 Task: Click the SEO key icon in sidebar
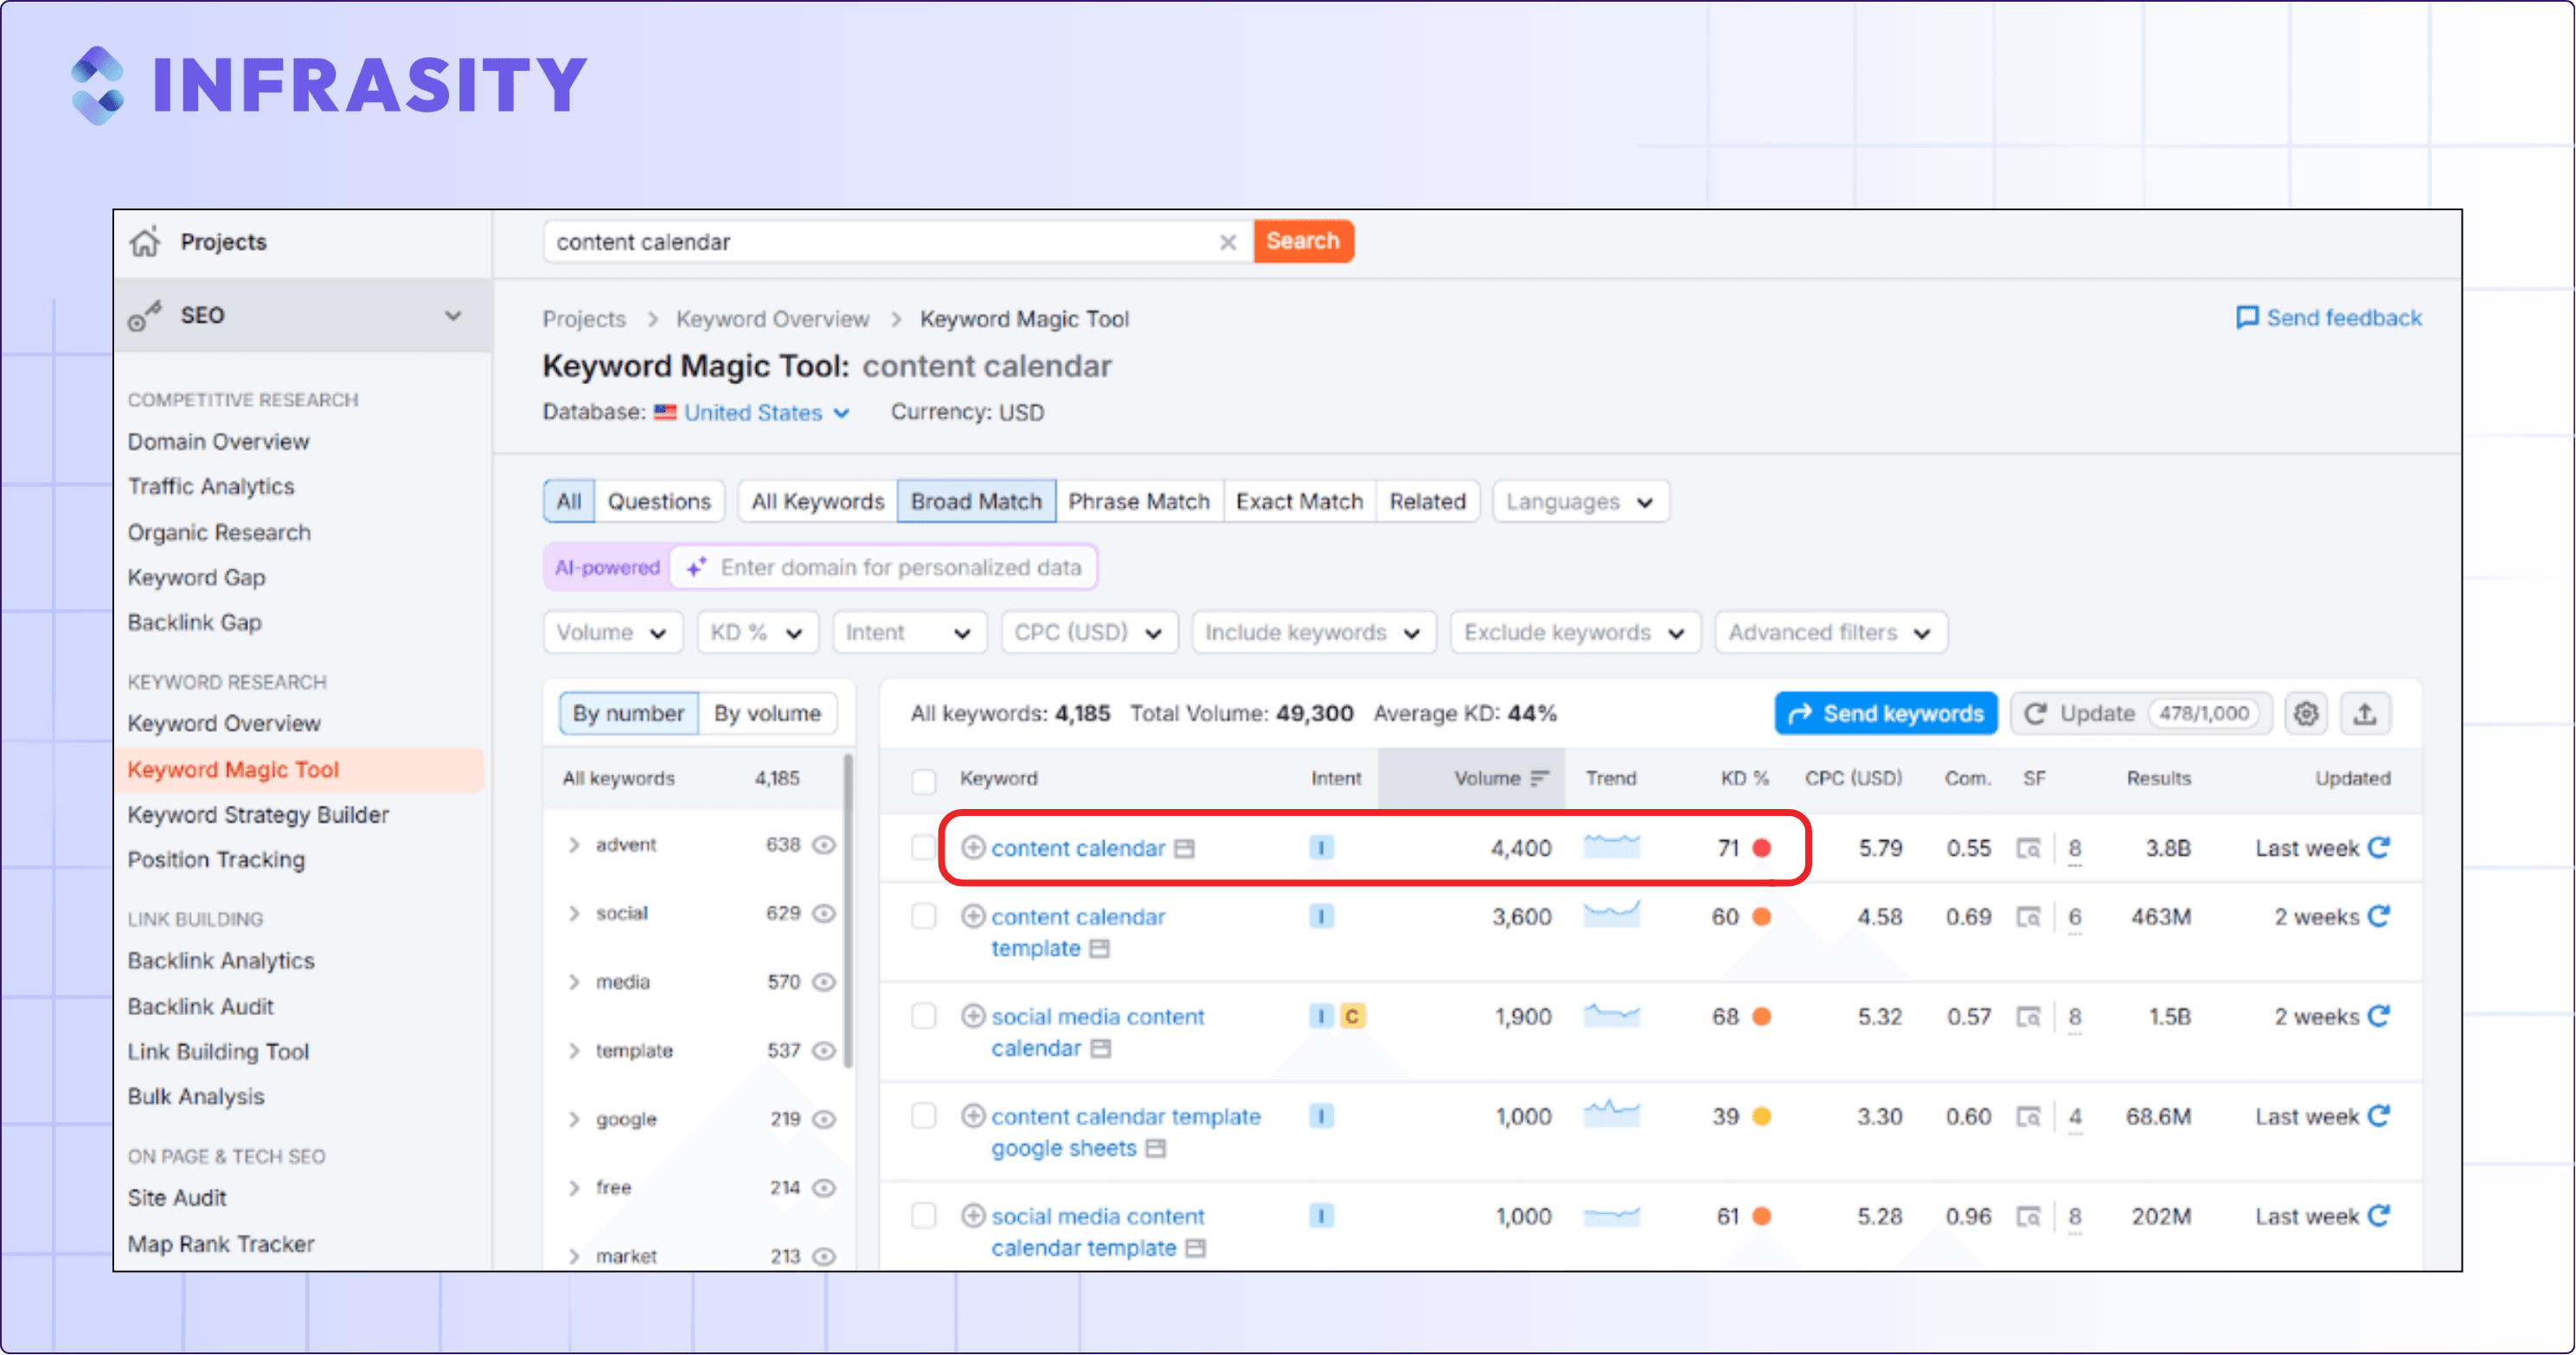click(x=145, y=315)
